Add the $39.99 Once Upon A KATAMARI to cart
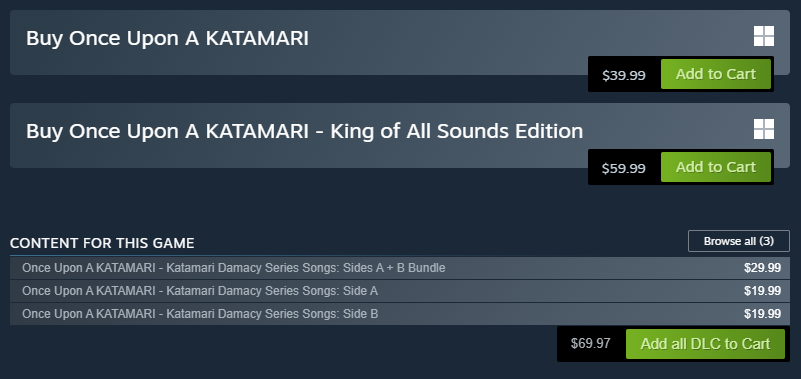This screenshot has width=801, height=379. (x=716, y=74)
